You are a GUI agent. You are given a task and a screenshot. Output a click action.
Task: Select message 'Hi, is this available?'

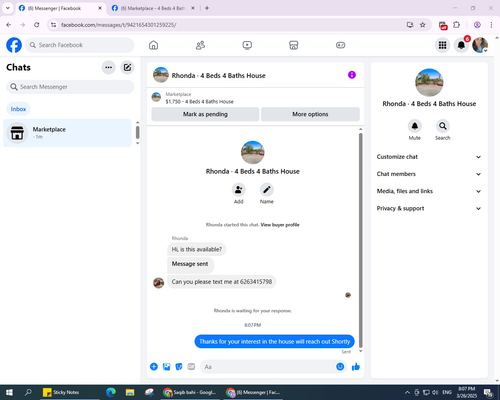pos(197,249)
